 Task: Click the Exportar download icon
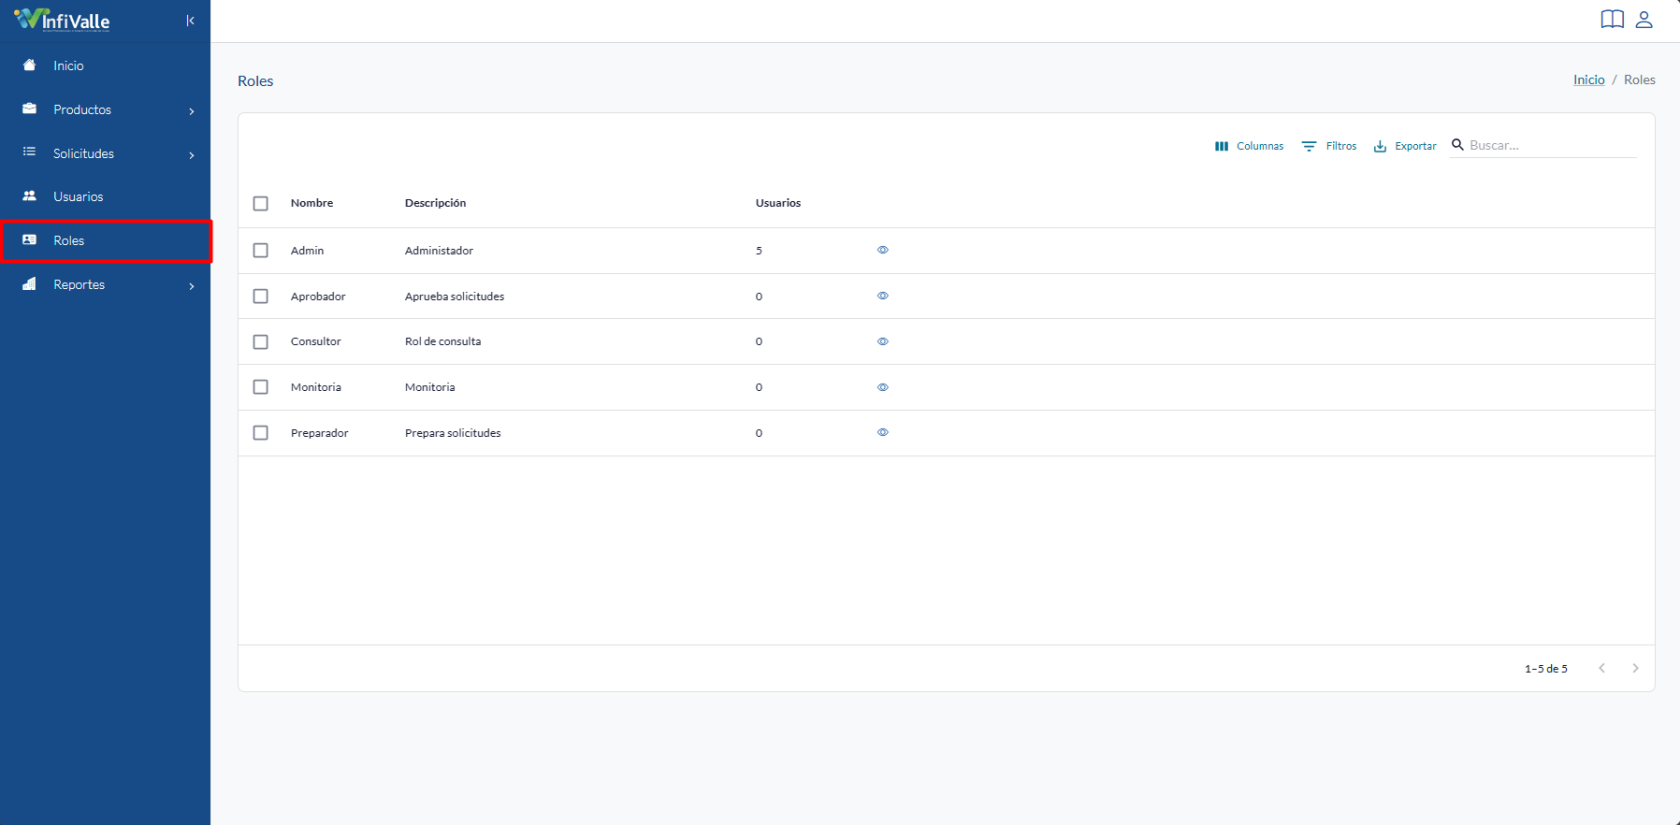tap(1380, 146)
